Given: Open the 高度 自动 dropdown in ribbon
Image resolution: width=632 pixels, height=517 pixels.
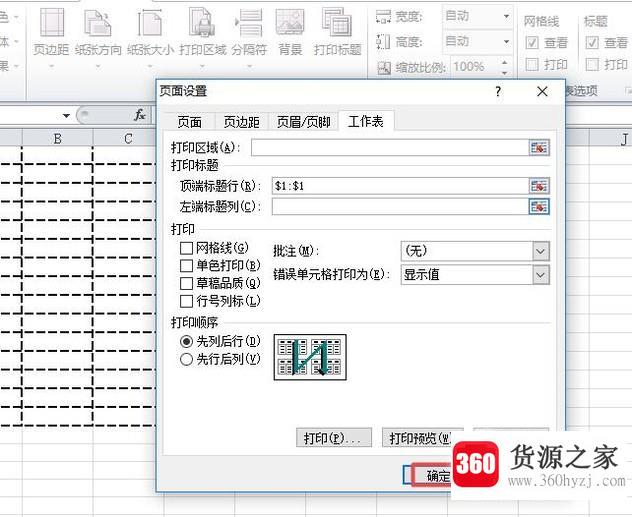Looking at the screenshot, I should pyautogui.click(x=506, y=42).
